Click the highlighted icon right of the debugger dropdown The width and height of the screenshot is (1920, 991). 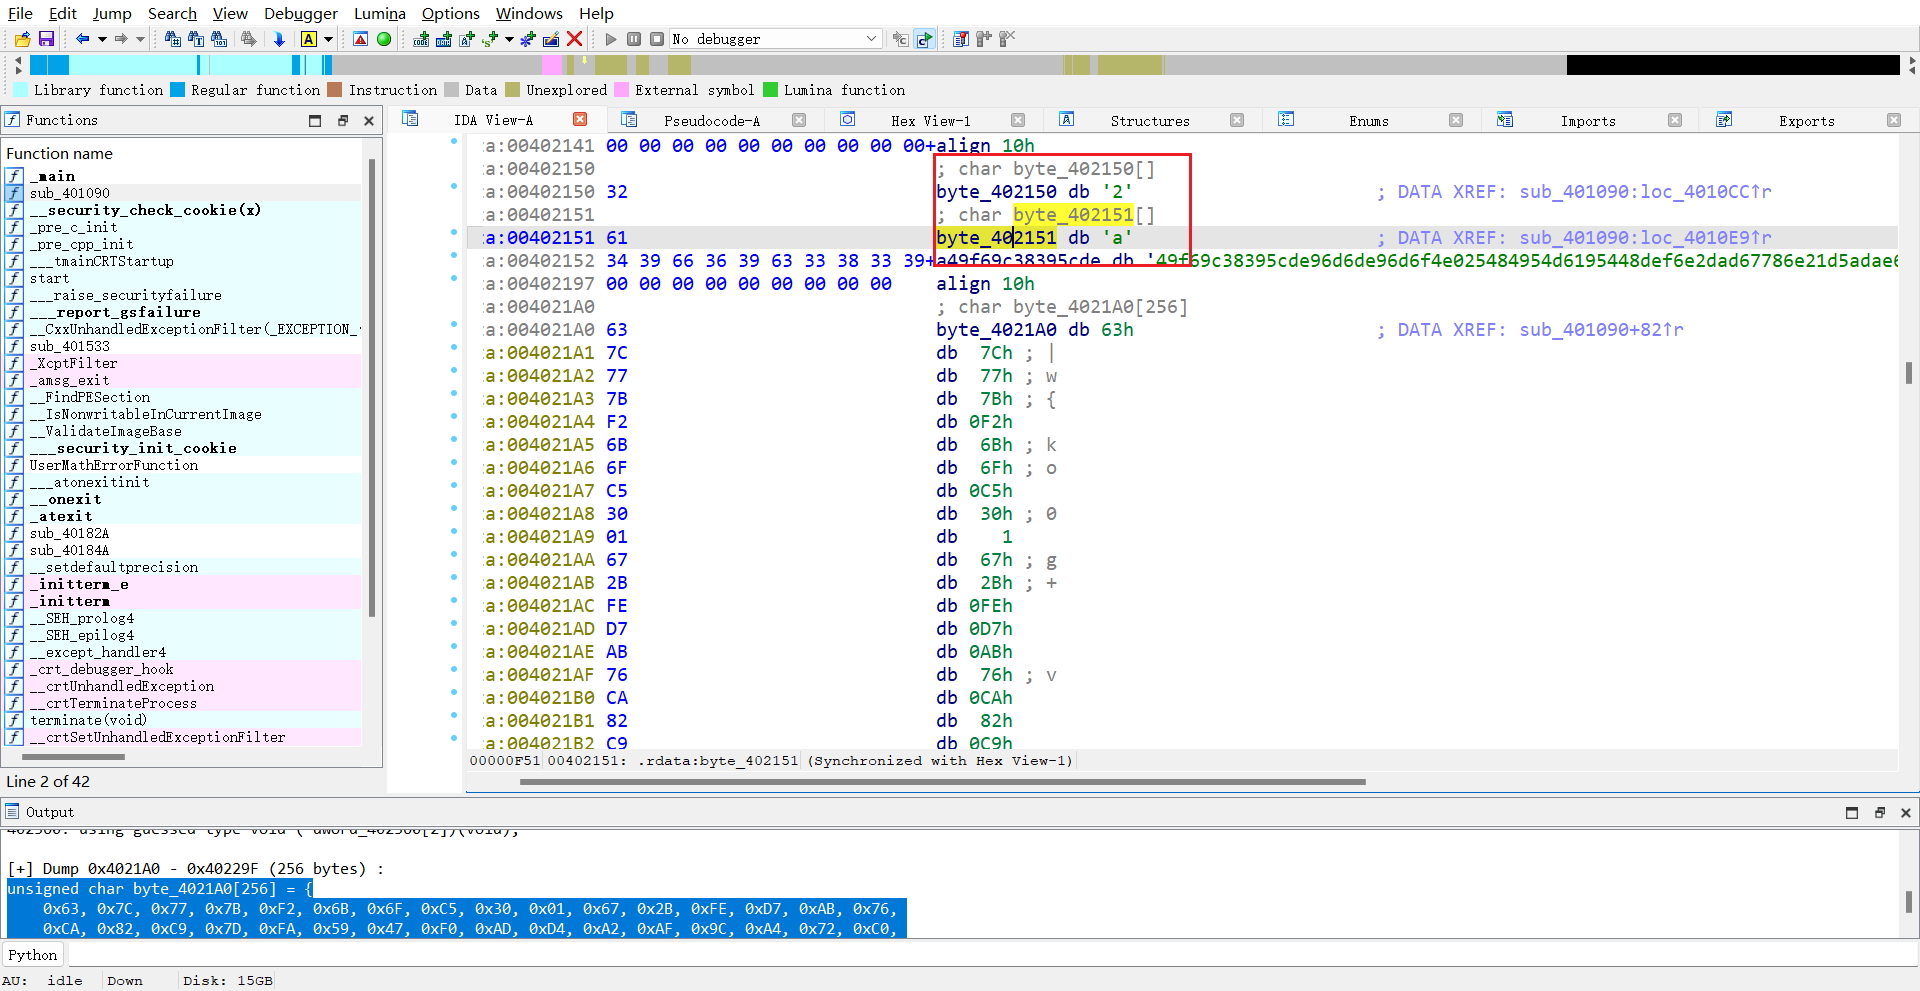point(924,39)
